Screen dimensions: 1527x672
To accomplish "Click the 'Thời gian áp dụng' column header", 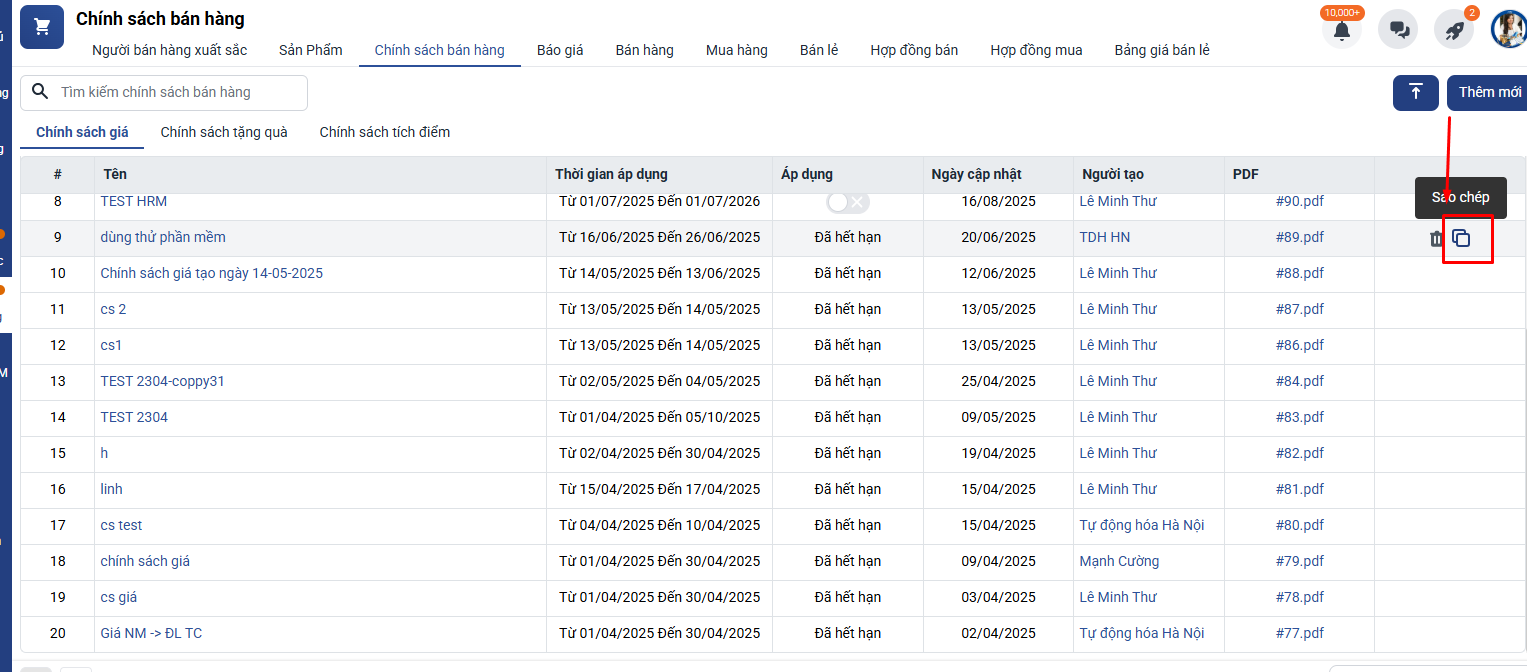I will (611, 174).
